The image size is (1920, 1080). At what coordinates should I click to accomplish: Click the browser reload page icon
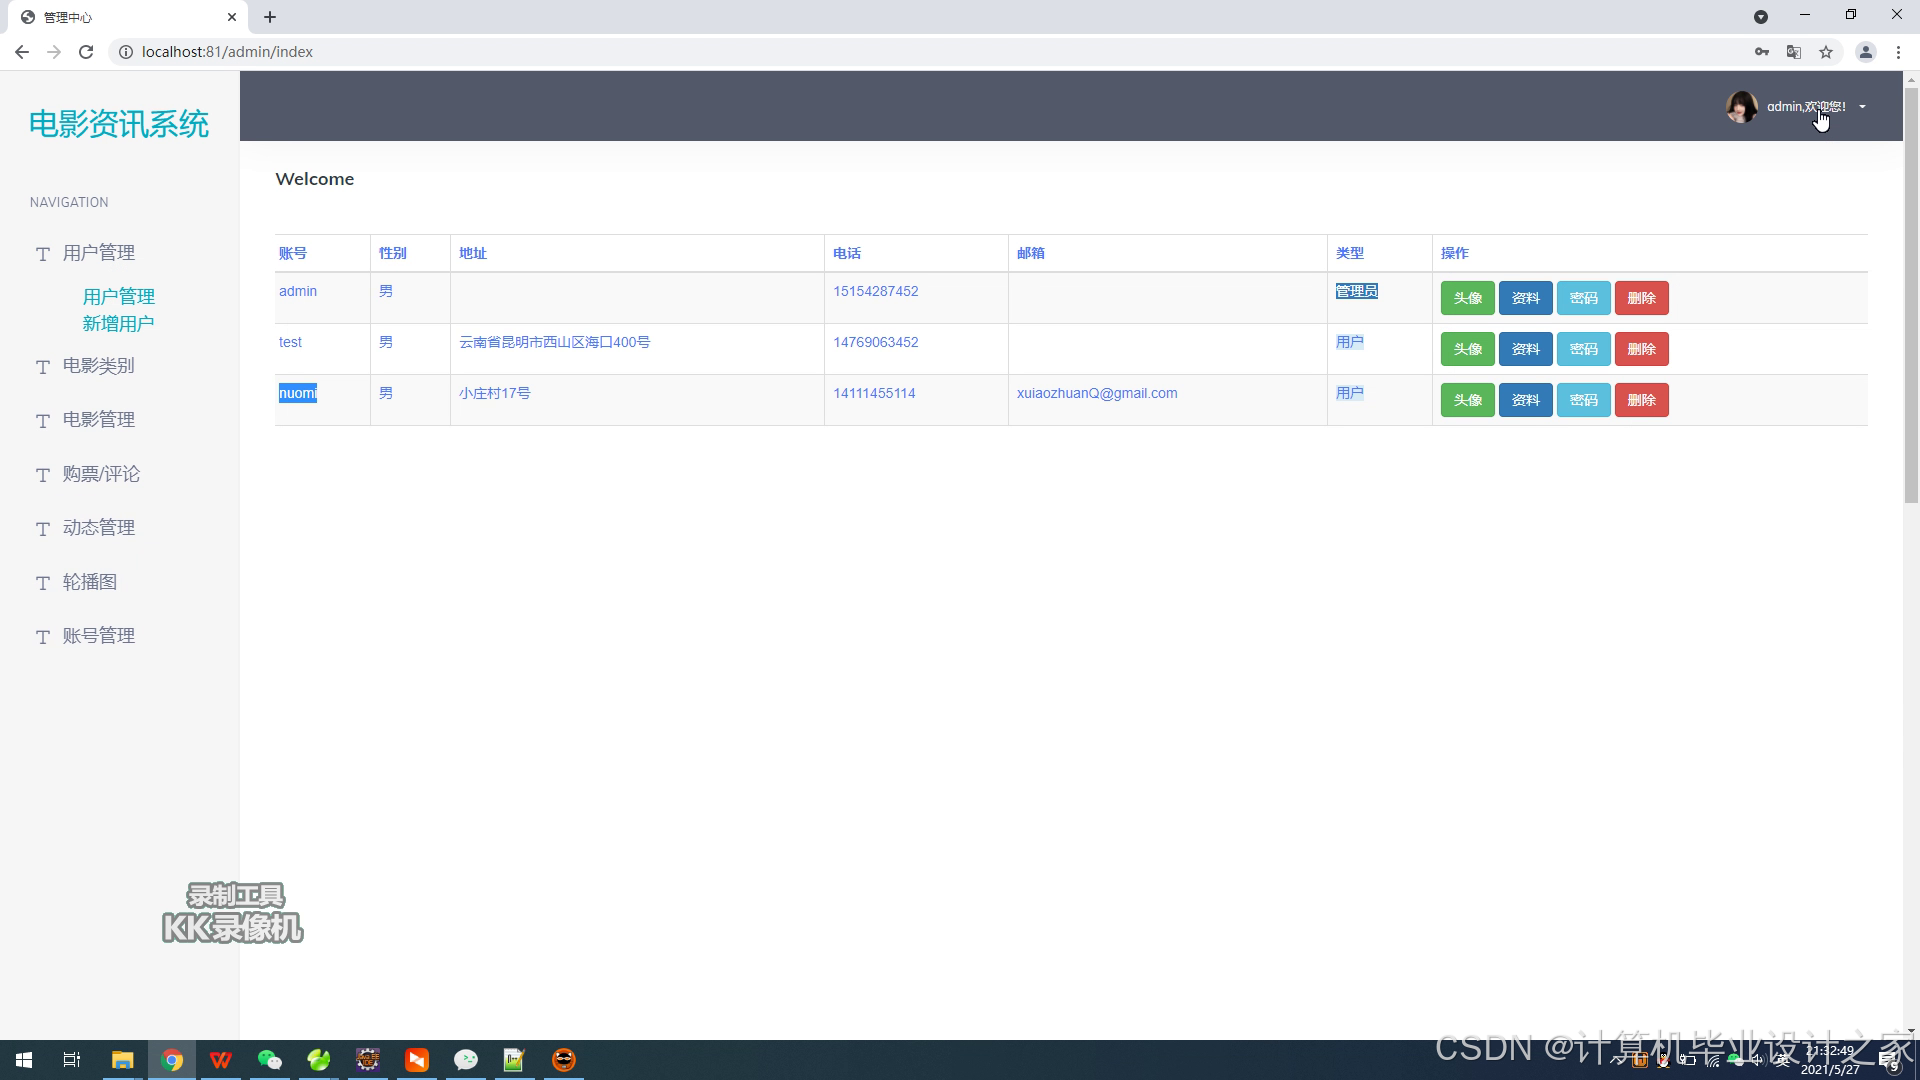pyautogui.click(x=86, y=52)
